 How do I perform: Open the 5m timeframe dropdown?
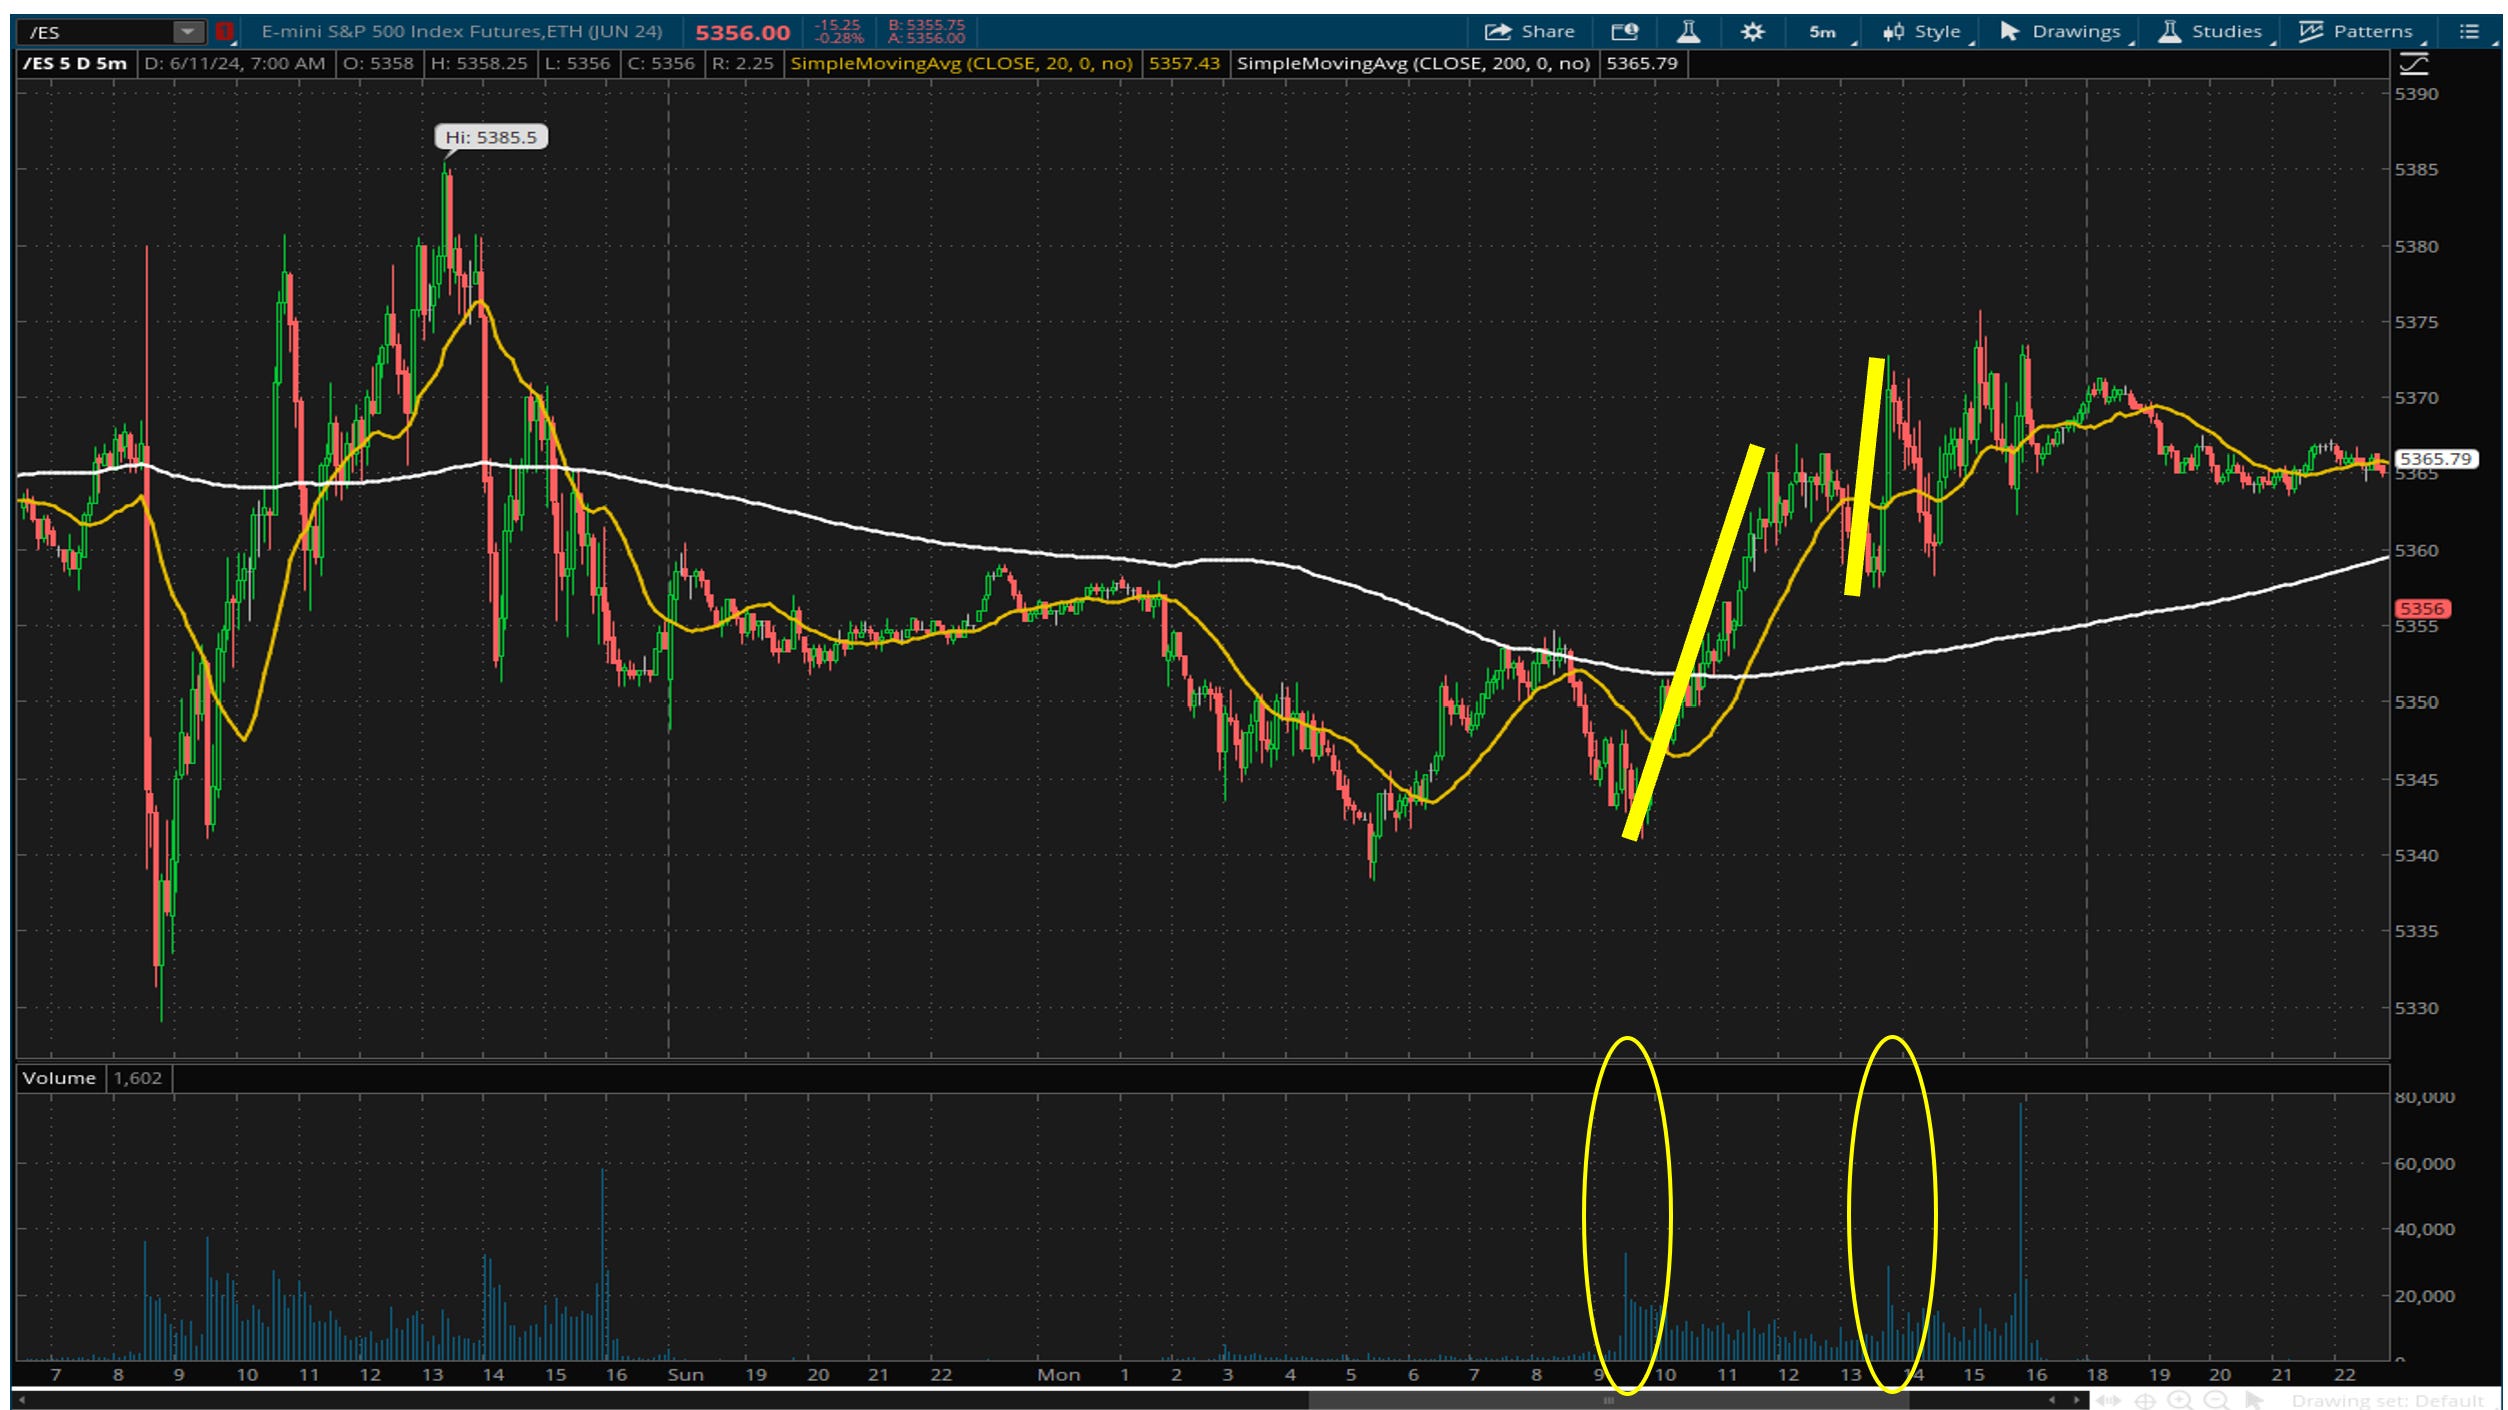pos(1824,32)
